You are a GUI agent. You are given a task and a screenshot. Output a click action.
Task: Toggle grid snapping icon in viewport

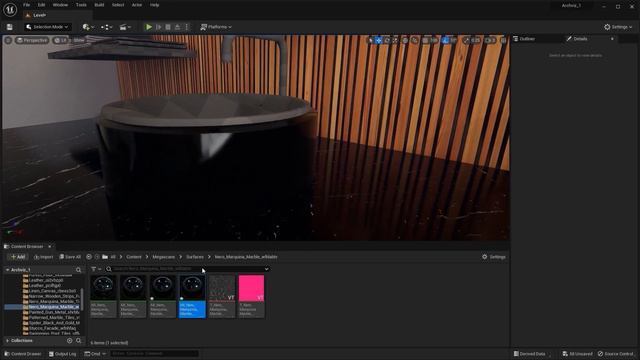pos(425,40)
